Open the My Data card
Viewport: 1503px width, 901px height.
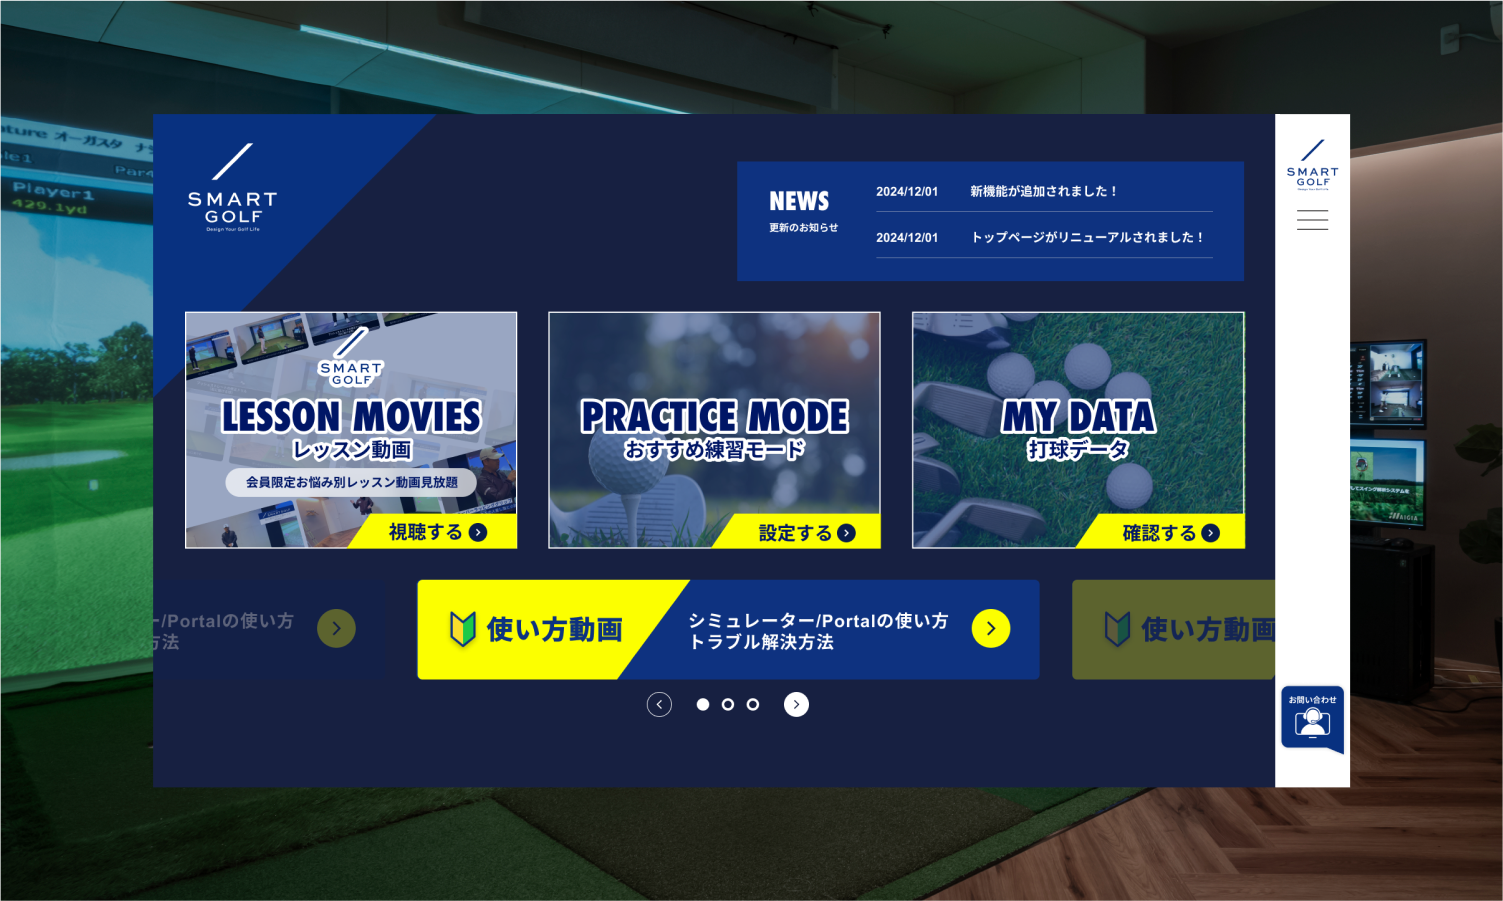[x=1078, y=430]
